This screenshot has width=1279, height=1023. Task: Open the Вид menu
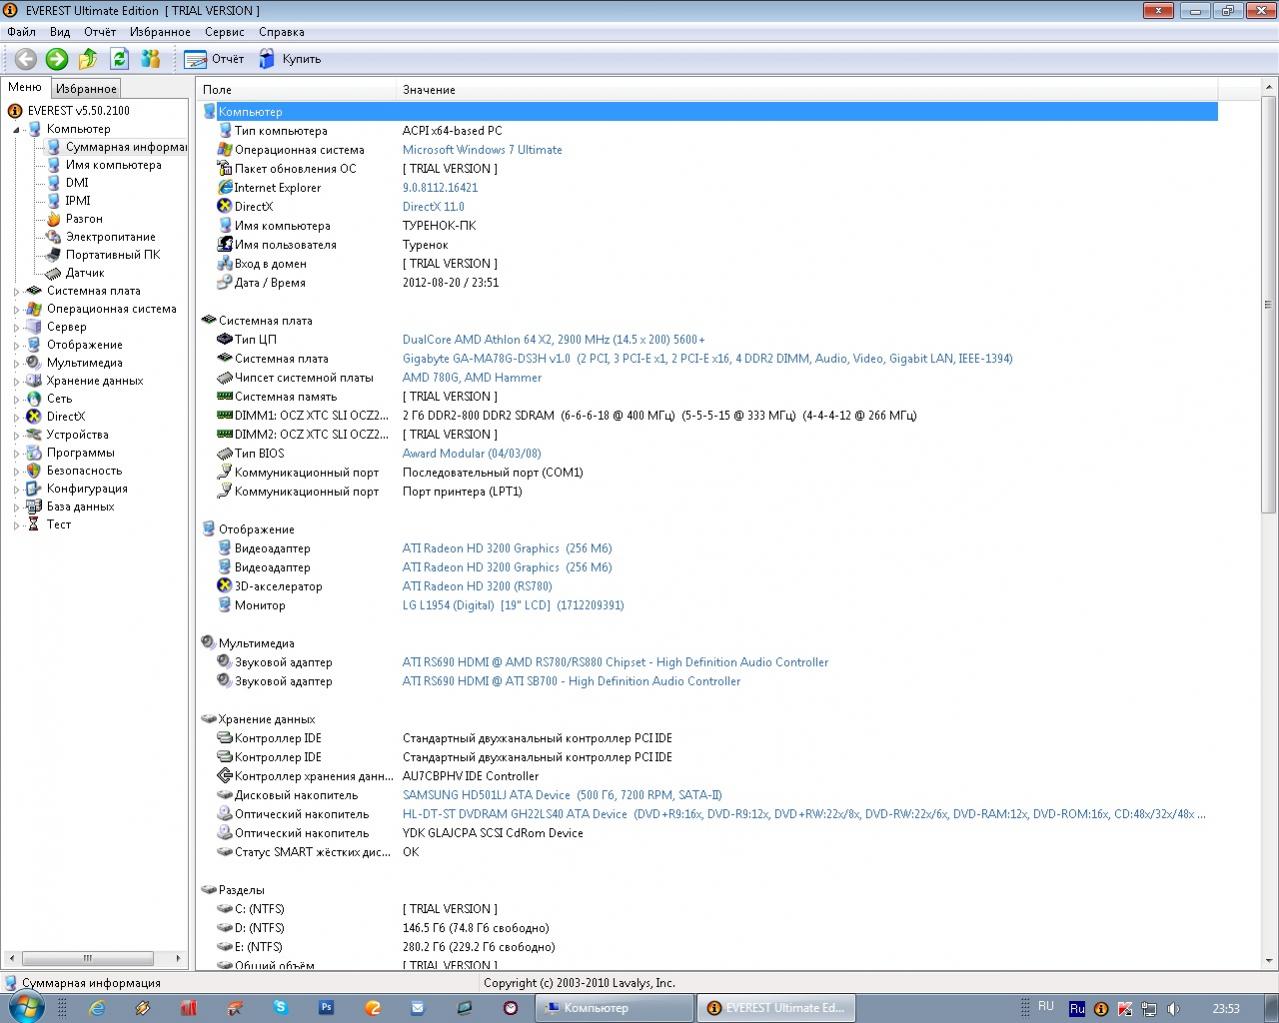60,32
